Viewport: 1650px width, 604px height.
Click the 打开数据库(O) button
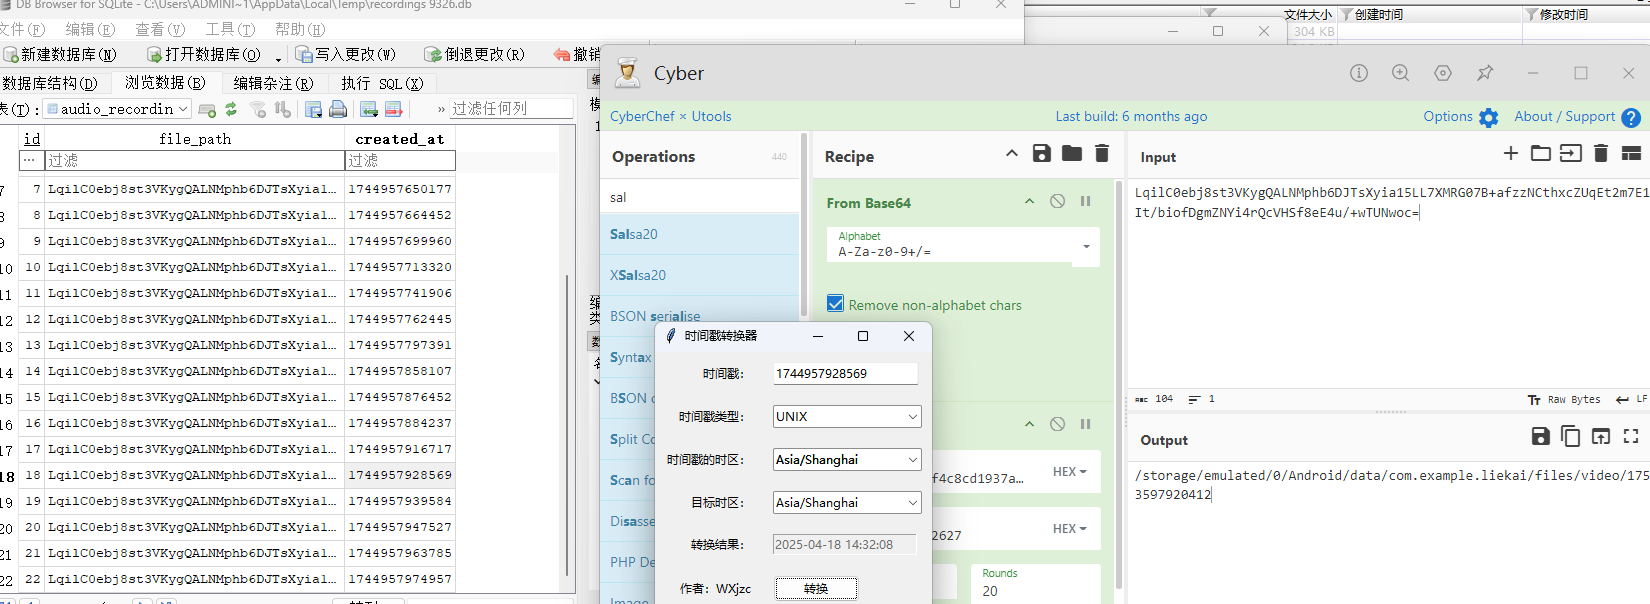(204, 54)
